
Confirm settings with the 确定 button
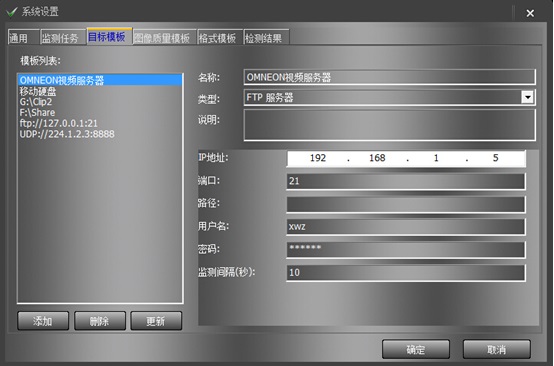pos(416,349)
